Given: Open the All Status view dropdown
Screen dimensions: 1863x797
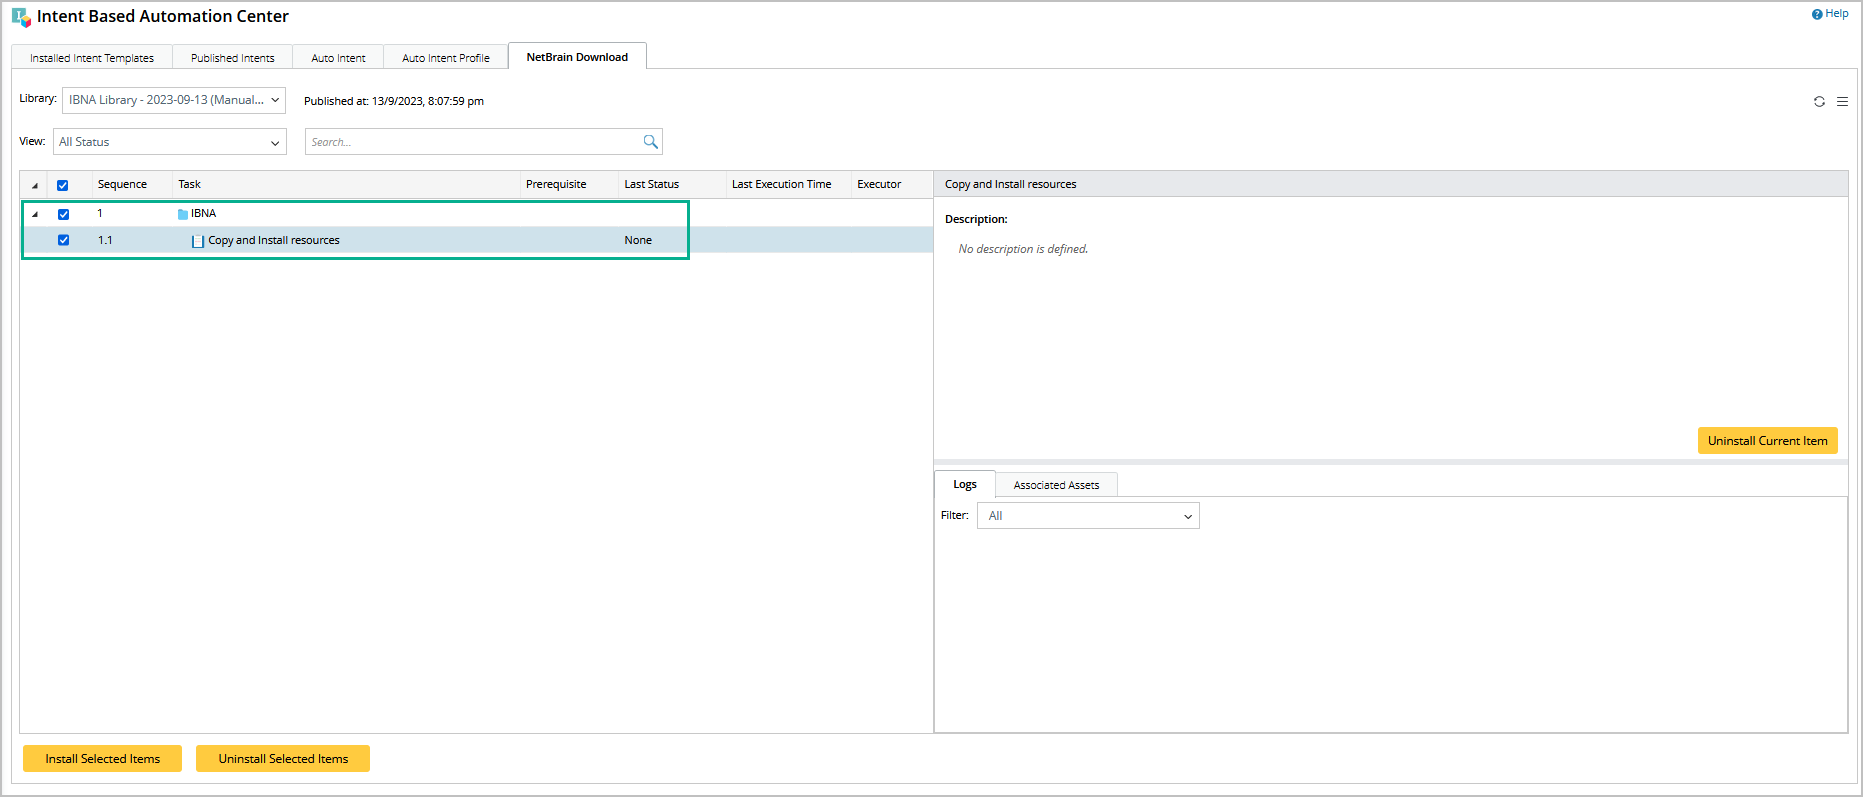Looking at the screenshot, I should tap(170, 142).
